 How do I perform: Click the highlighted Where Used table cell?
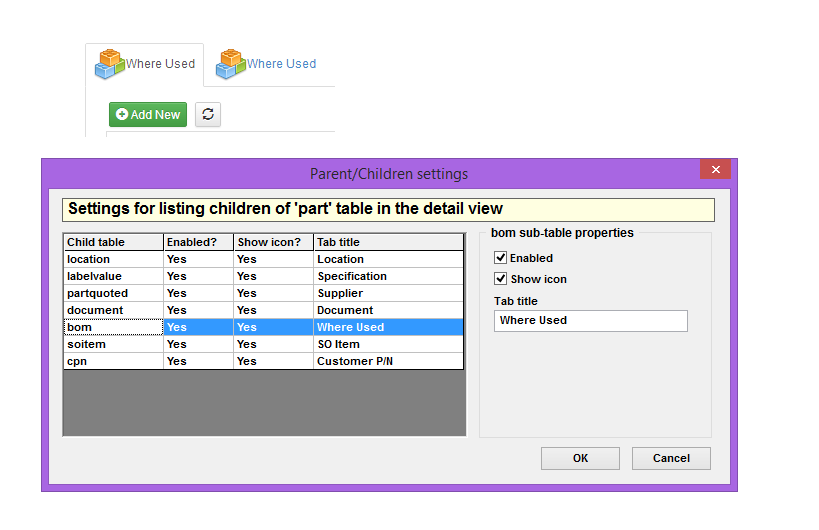[389, 327]
